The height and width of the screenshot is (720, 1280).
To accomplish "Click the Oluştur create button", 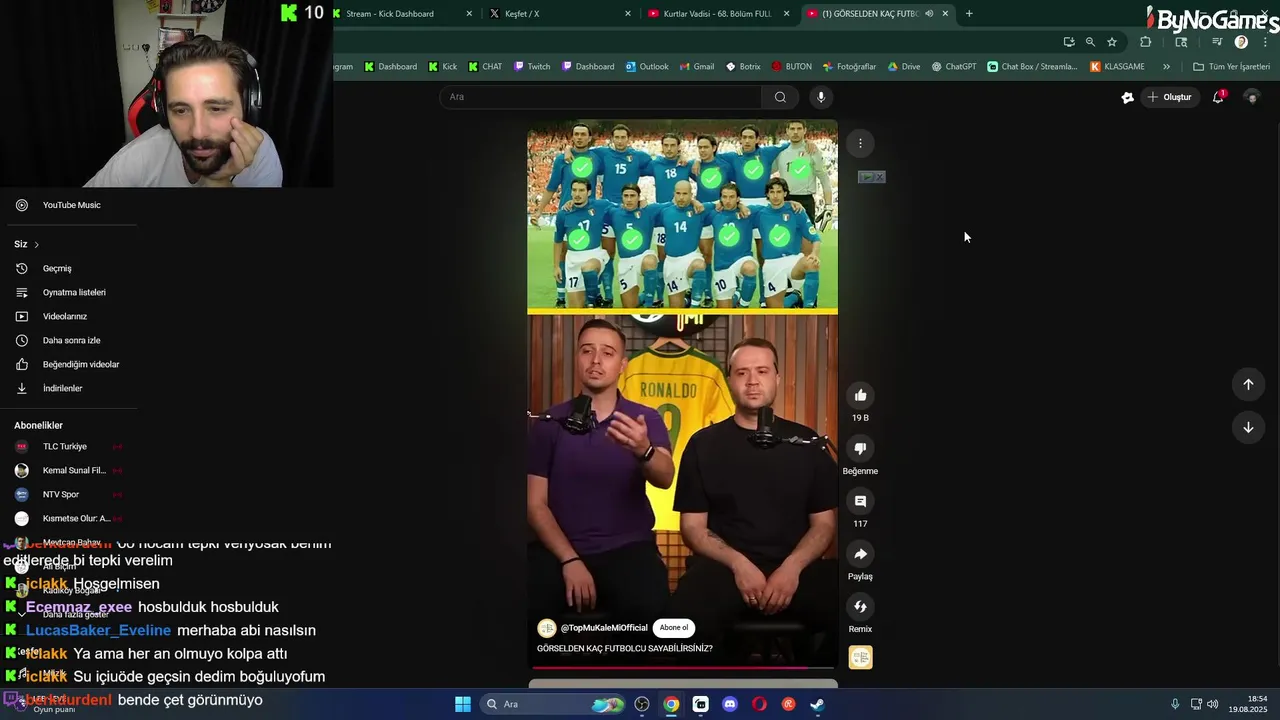I will point(1169,97).
